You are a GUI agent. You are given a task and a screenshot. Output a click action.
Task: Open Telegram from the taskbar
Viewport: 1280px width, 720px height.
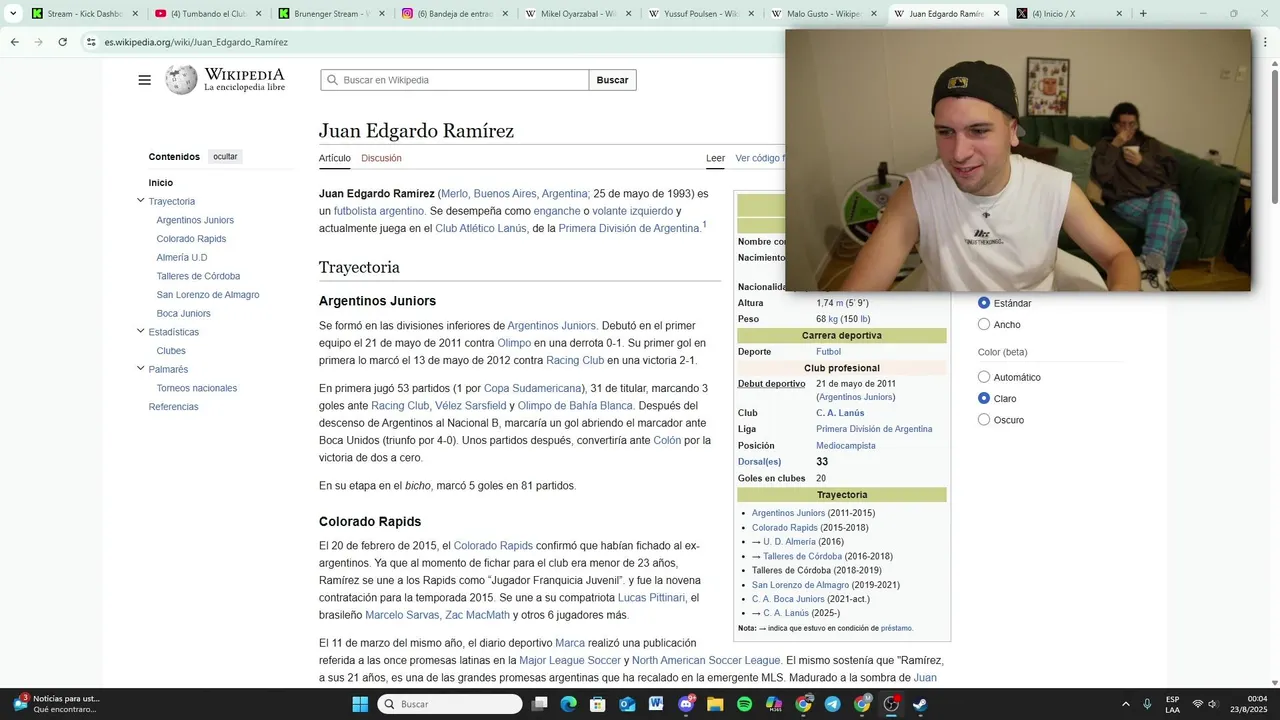tap(832, 704)
